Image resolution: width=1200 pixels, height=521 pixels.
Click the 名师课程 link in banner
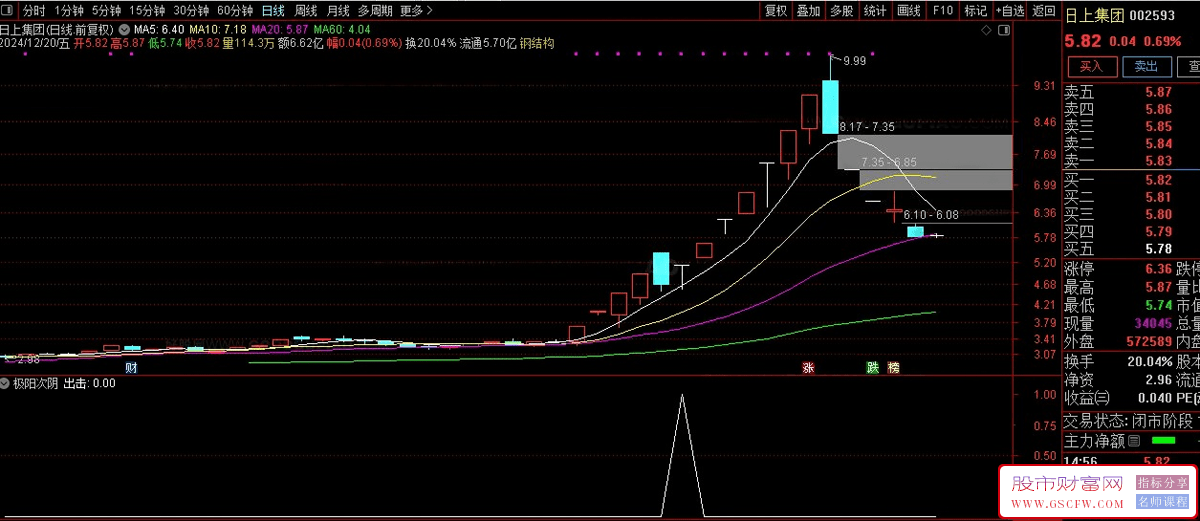tap(1162, 502)
